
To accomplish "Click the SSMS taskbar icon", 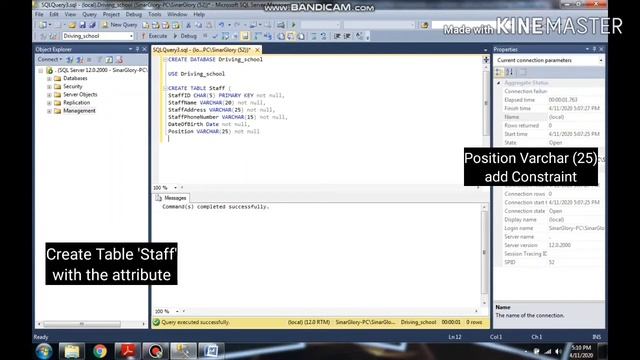I will pos(183,351).
